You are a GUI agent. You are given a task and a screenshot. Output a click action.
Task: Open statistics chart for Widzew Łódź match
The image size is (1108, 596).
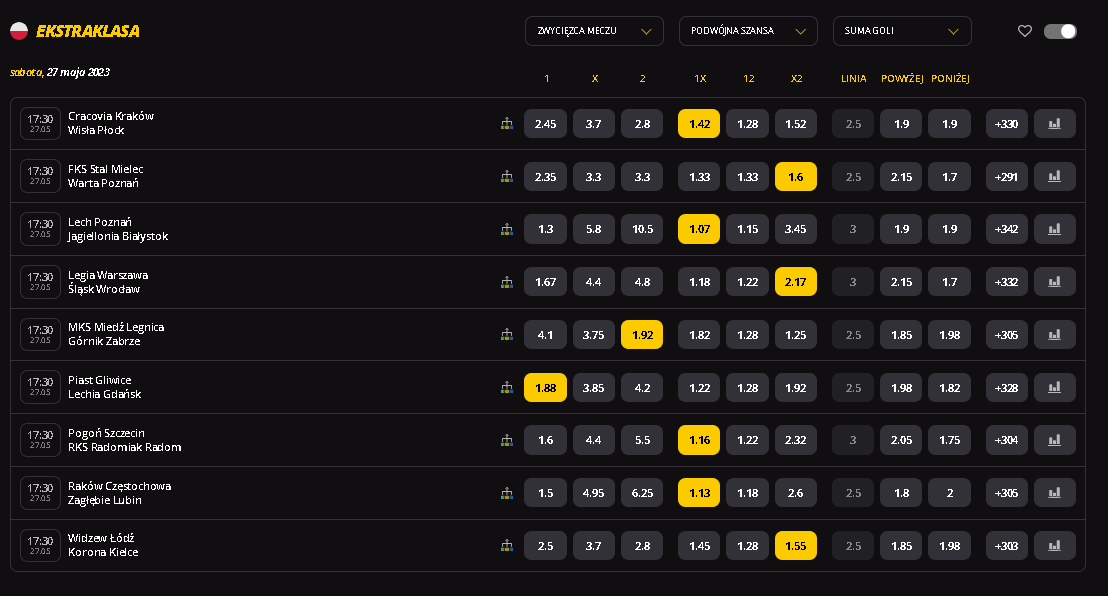point(1054,546)
